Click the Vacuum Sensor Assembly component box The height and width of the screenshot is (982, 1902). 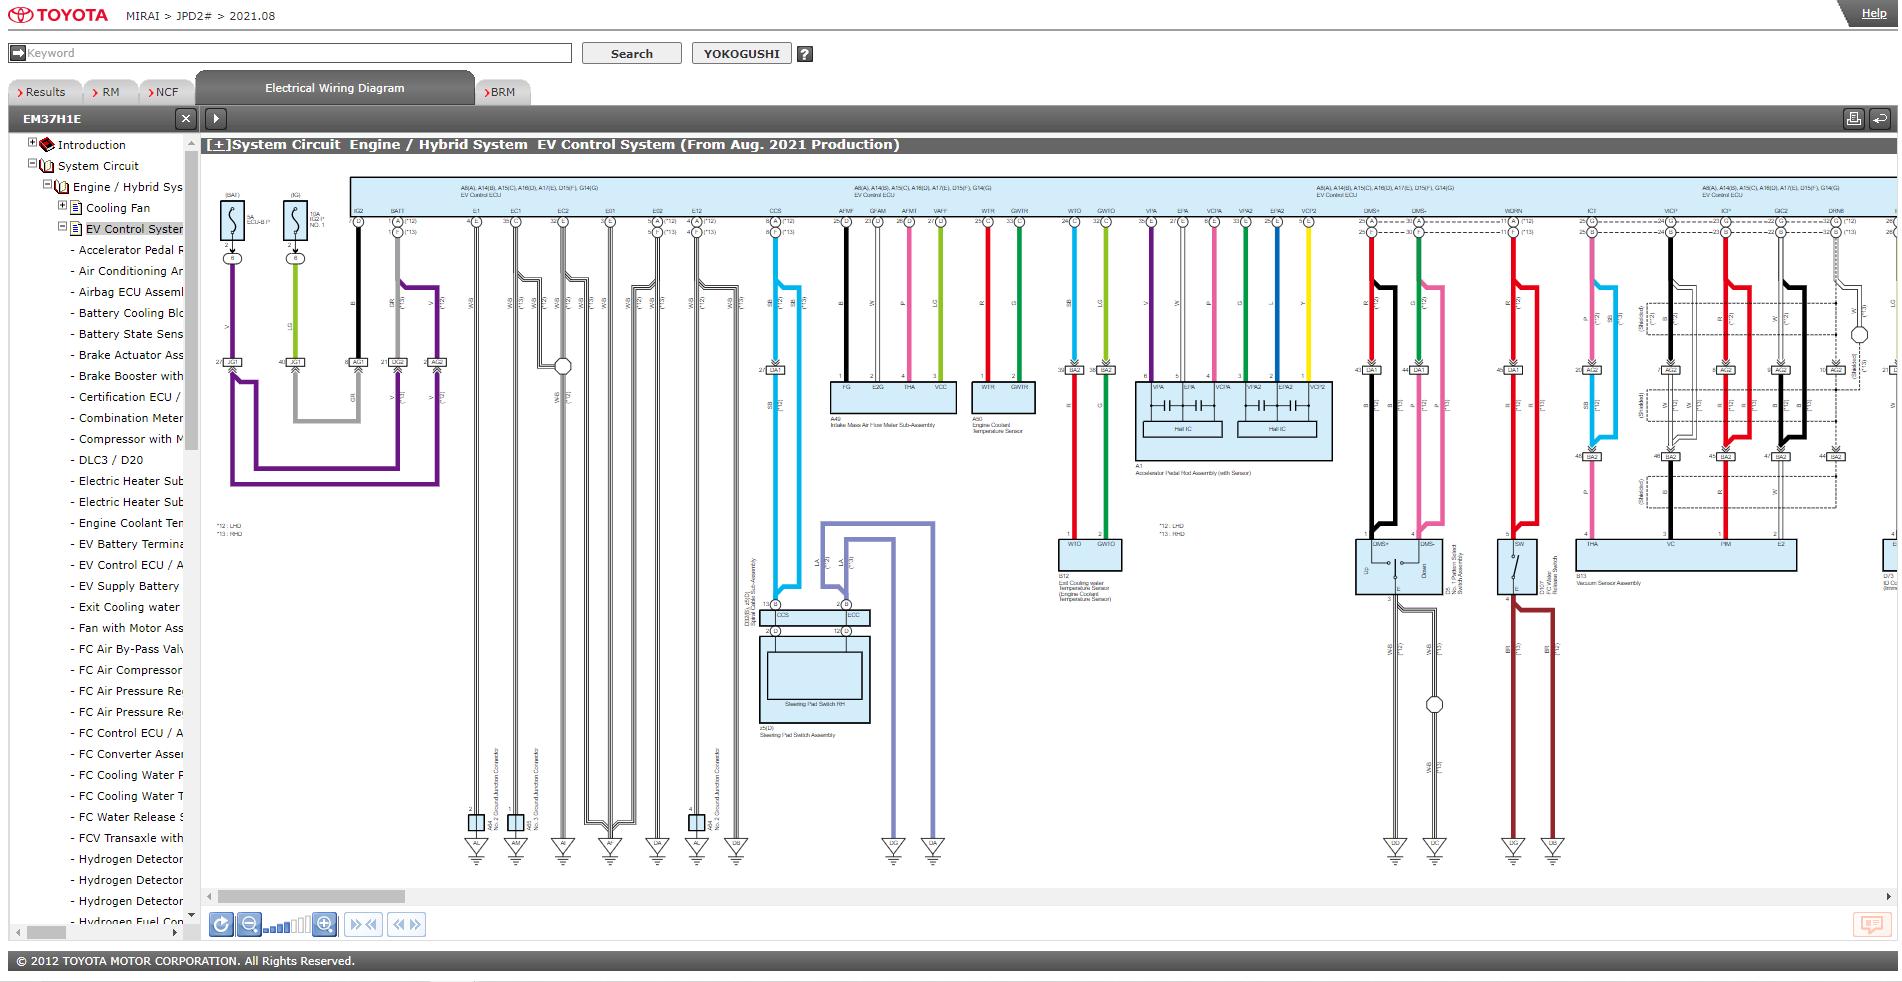pos(1686,555)
